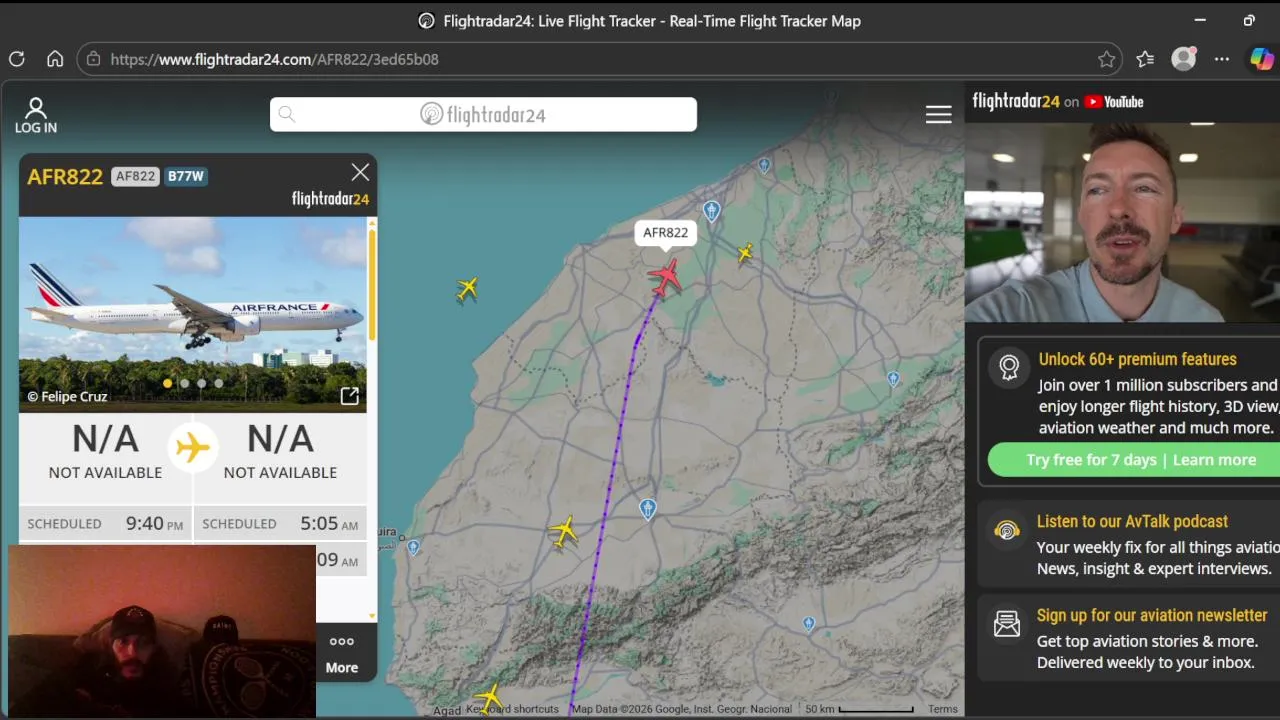Play the YouTube video thumbnail in sidebar

(x=1122, y=222)
